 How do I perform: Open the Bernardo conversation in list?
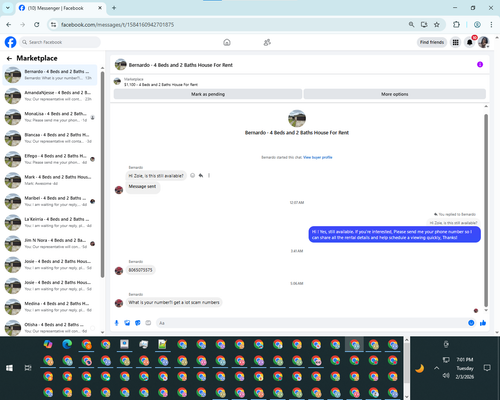pyautogui.click(x=50, y=75)
